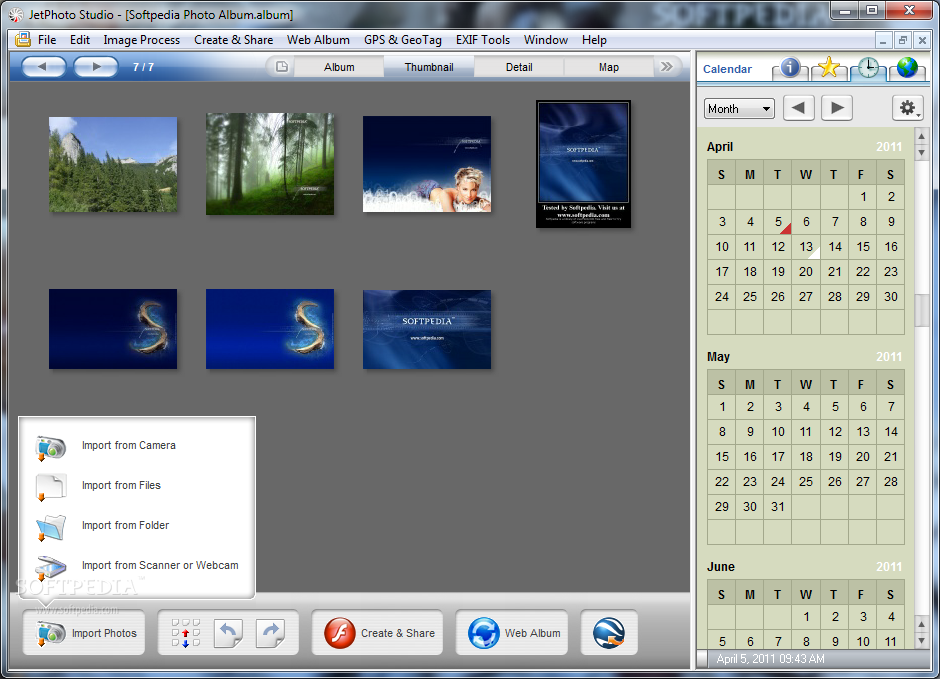Viewport: 940px width, 679px height.
Task: Open the Help menu
Action: coord(594,40)
